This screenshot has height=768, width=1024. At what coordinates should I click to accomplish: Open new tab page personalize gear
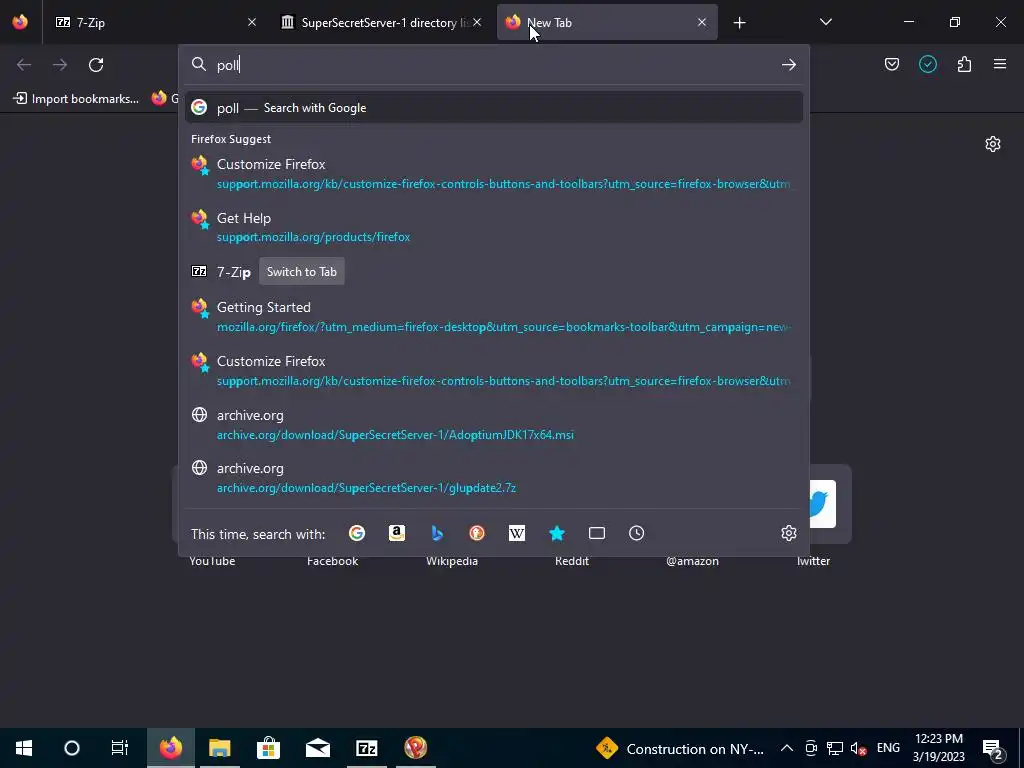click(993, 144)
